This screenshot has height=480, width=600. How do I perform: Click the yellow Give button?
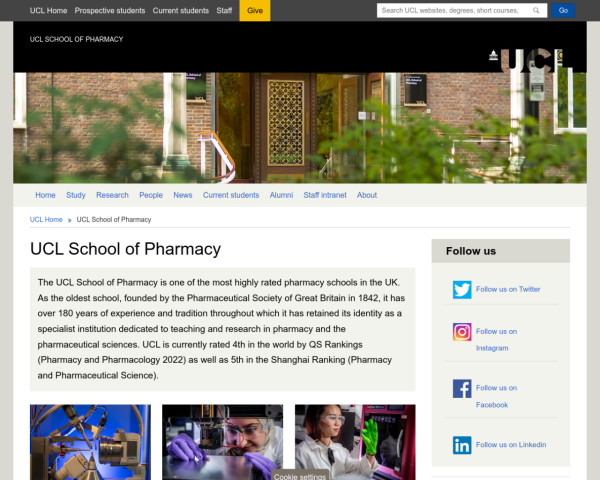coord(255,10)
